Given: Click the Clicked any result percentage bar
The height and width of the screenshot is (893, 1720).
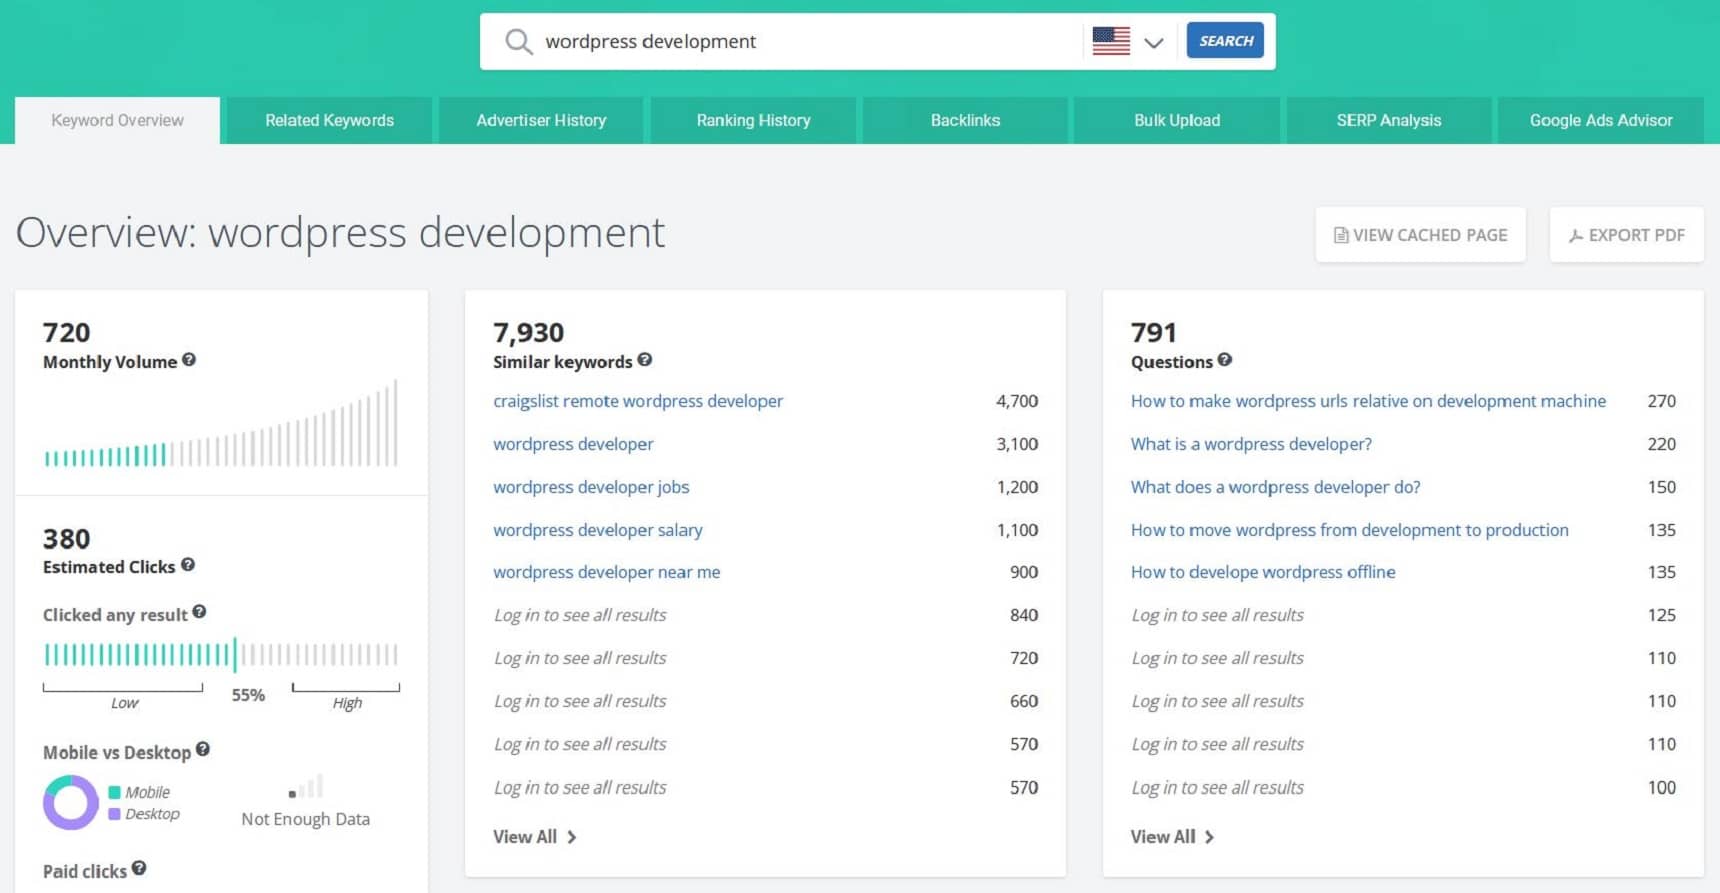Looking at the screenshot, I should coord(221,655).
